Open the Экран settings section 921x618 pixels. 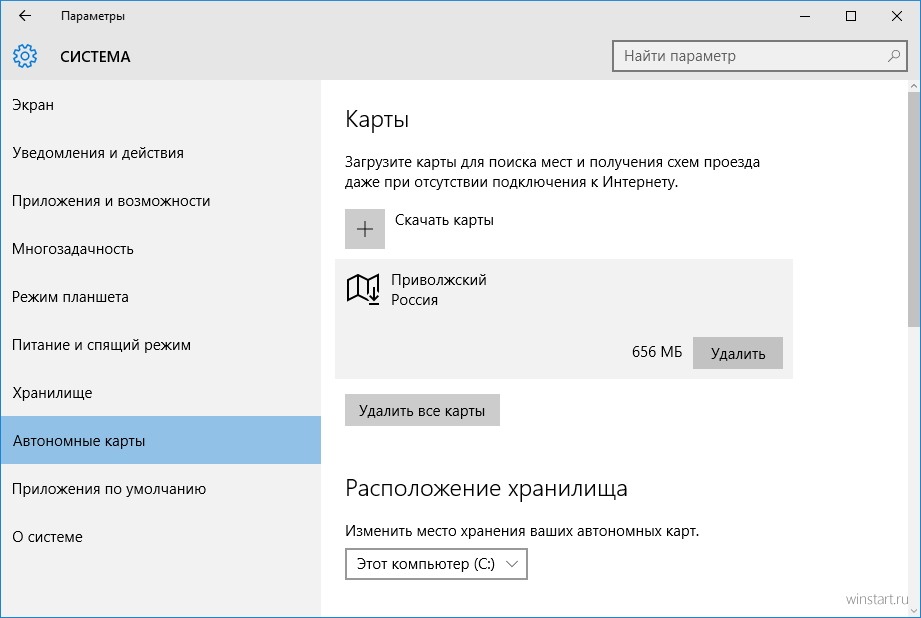33,105
